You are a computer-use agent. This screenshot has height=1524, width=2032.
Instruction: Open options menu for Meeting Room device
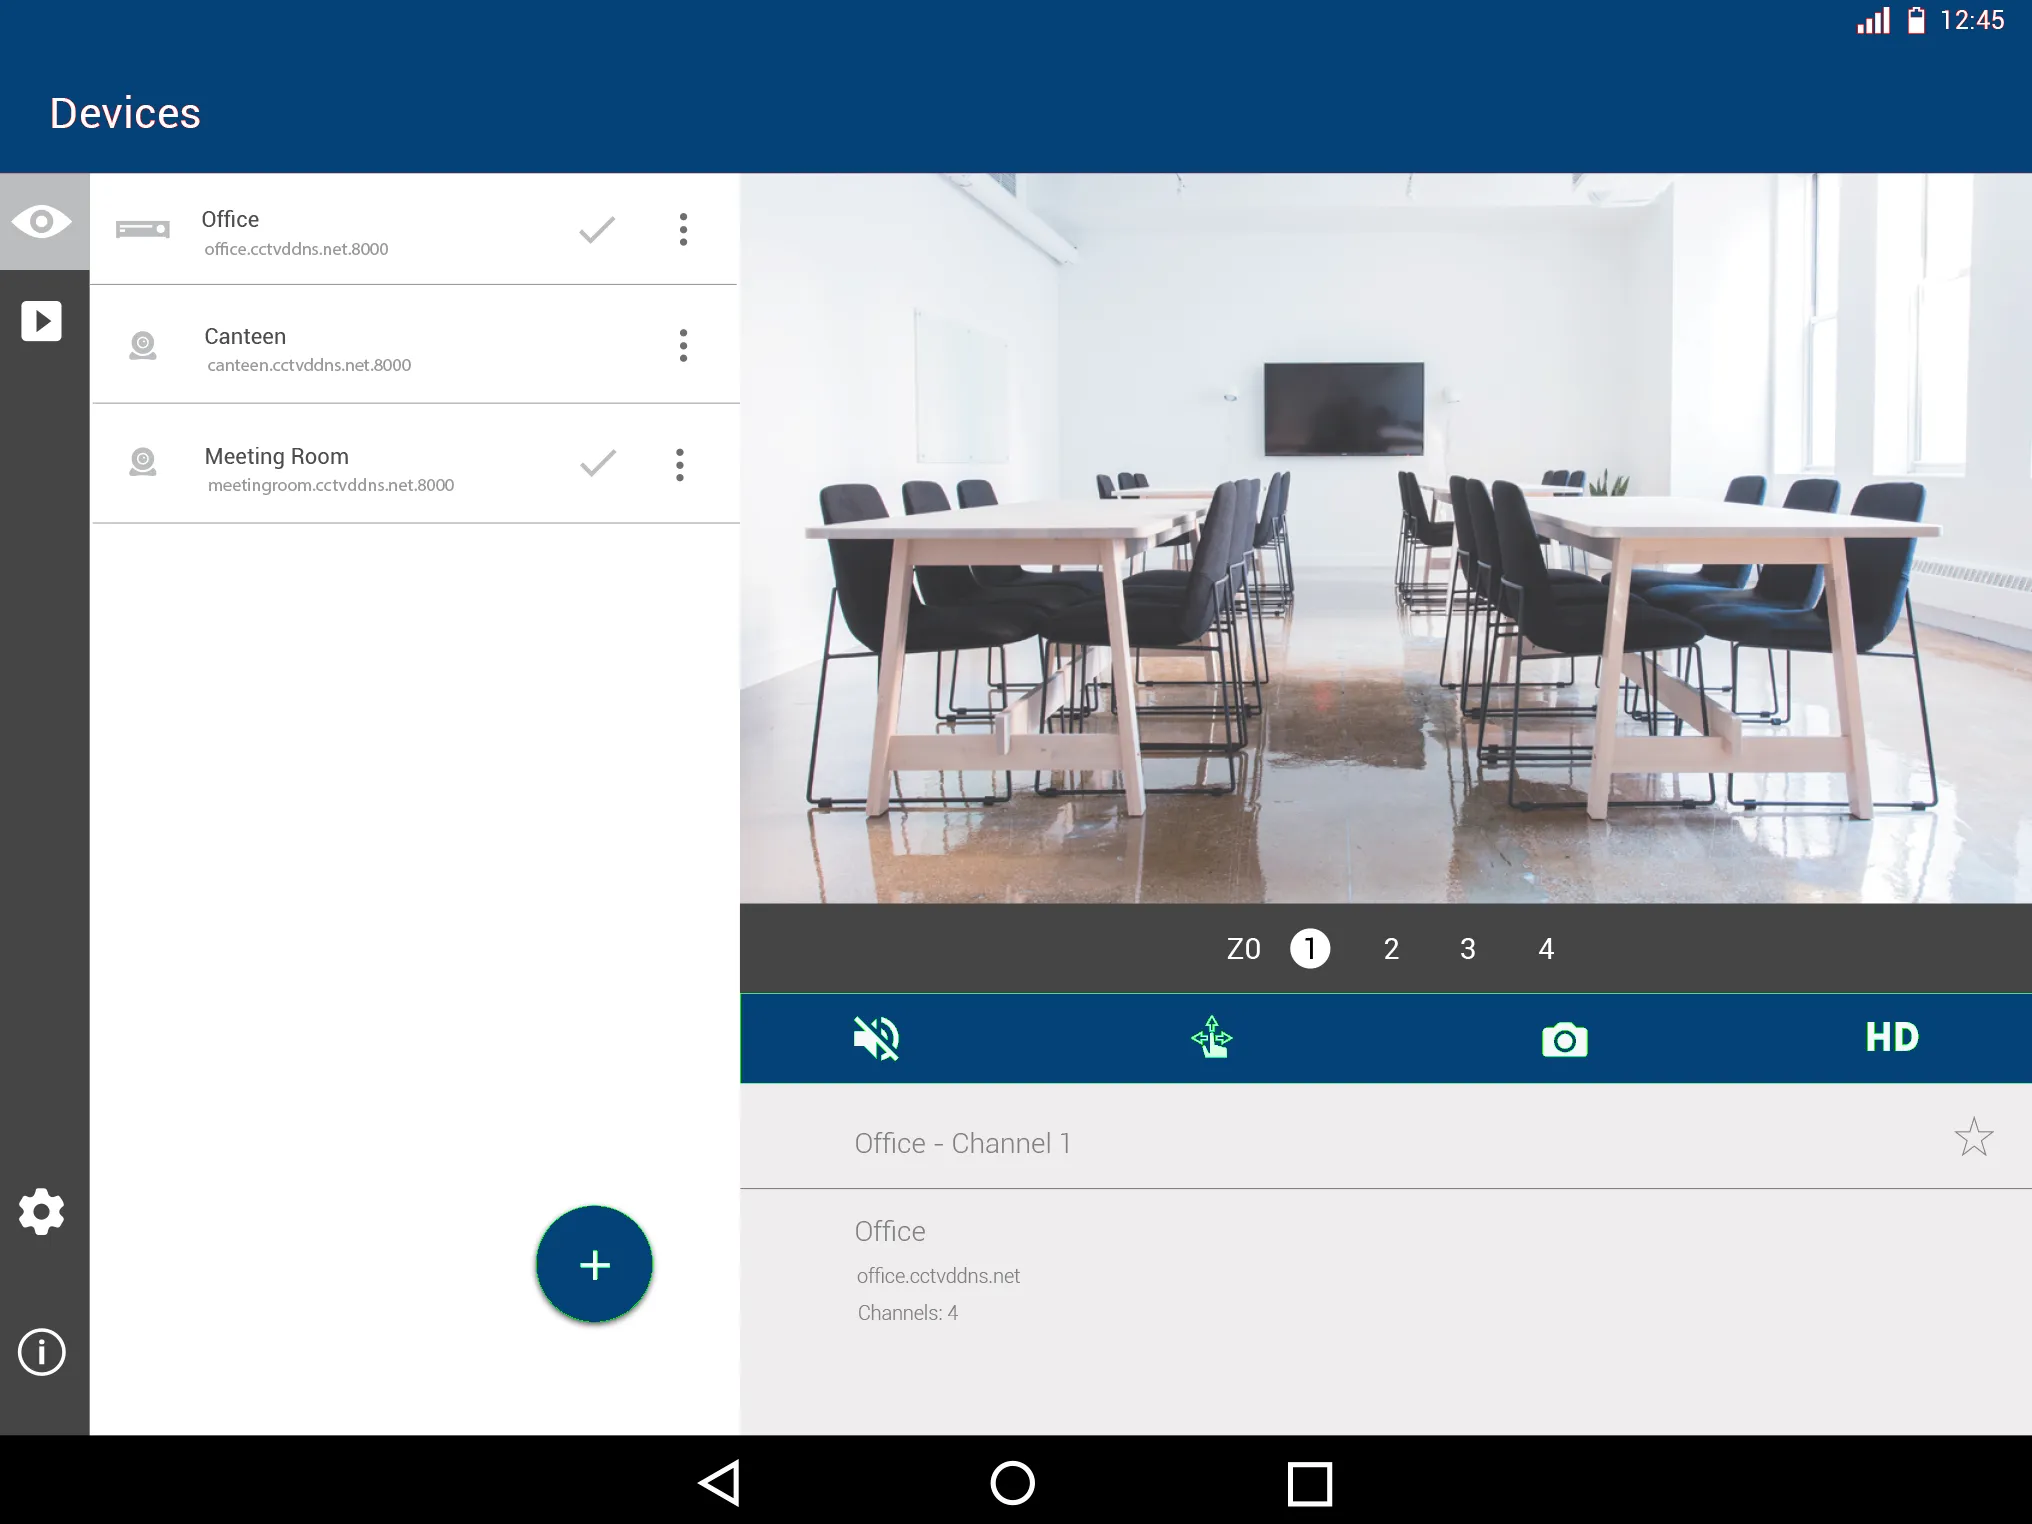(678, 464)
